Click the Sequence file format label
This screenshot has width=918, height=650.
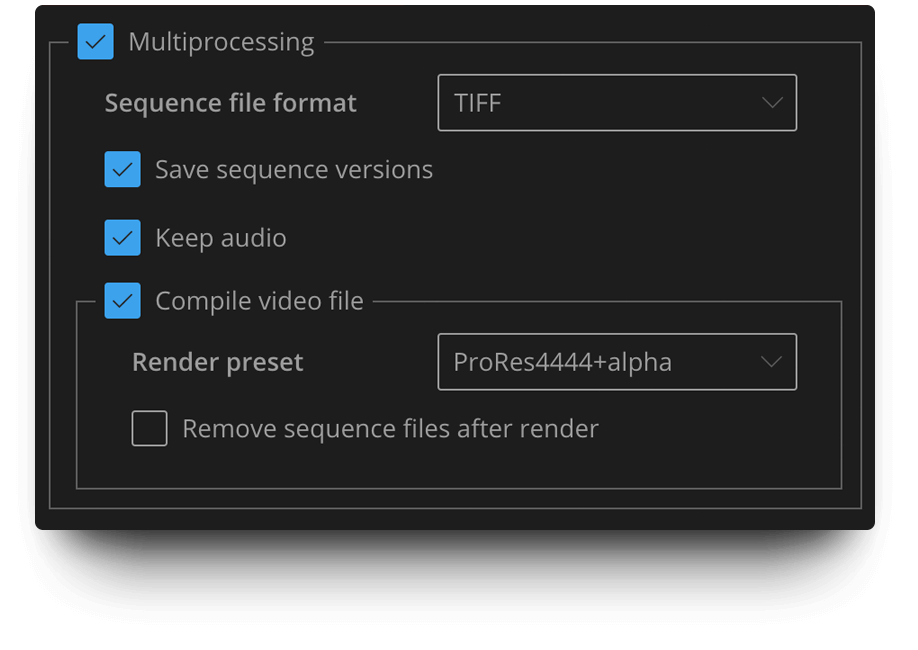230,102
